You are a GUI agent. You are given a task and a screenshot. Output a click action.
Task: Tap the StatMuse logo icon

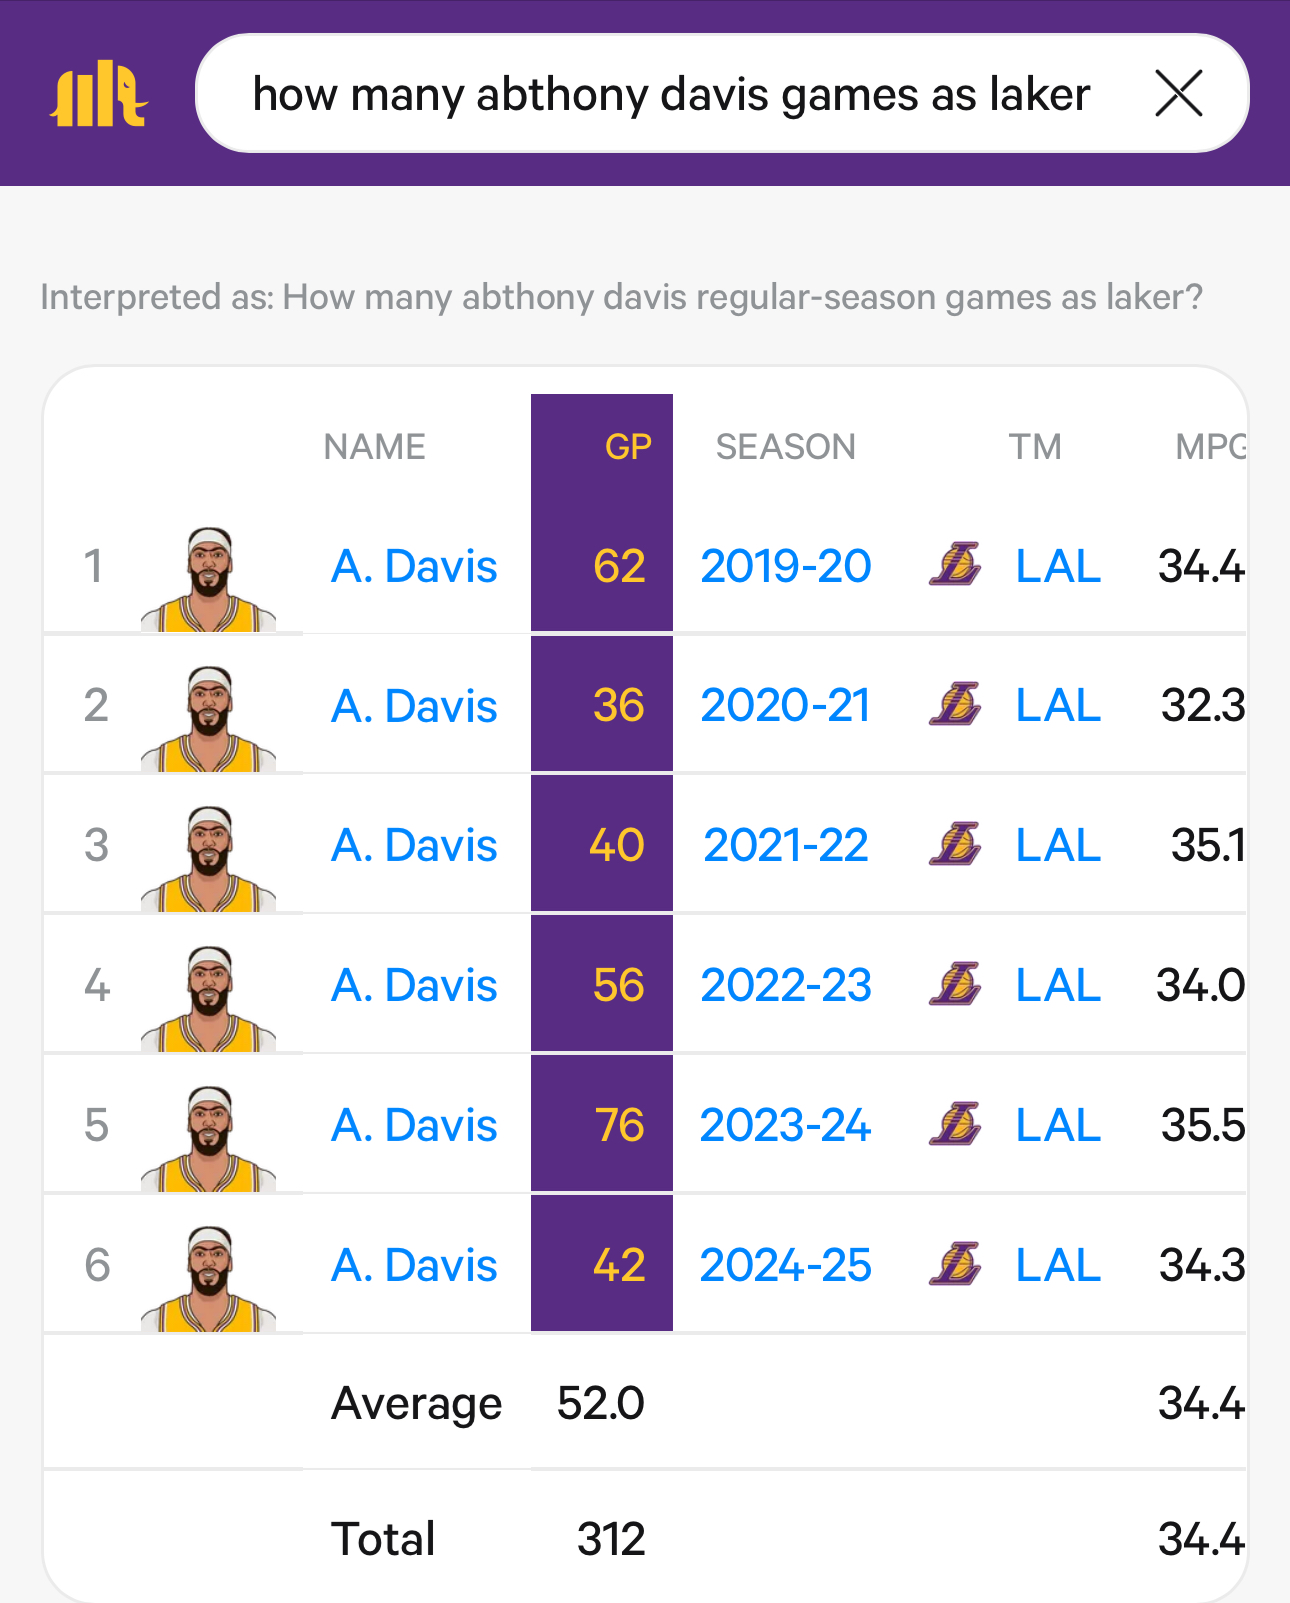click(98, 94)
